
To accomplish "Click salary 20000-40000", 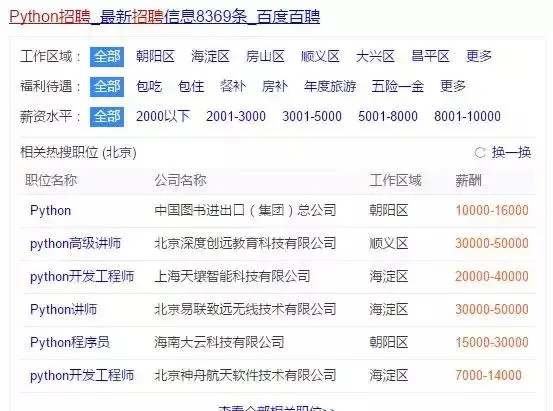I will pyautogui.click(x=492, y=277).
